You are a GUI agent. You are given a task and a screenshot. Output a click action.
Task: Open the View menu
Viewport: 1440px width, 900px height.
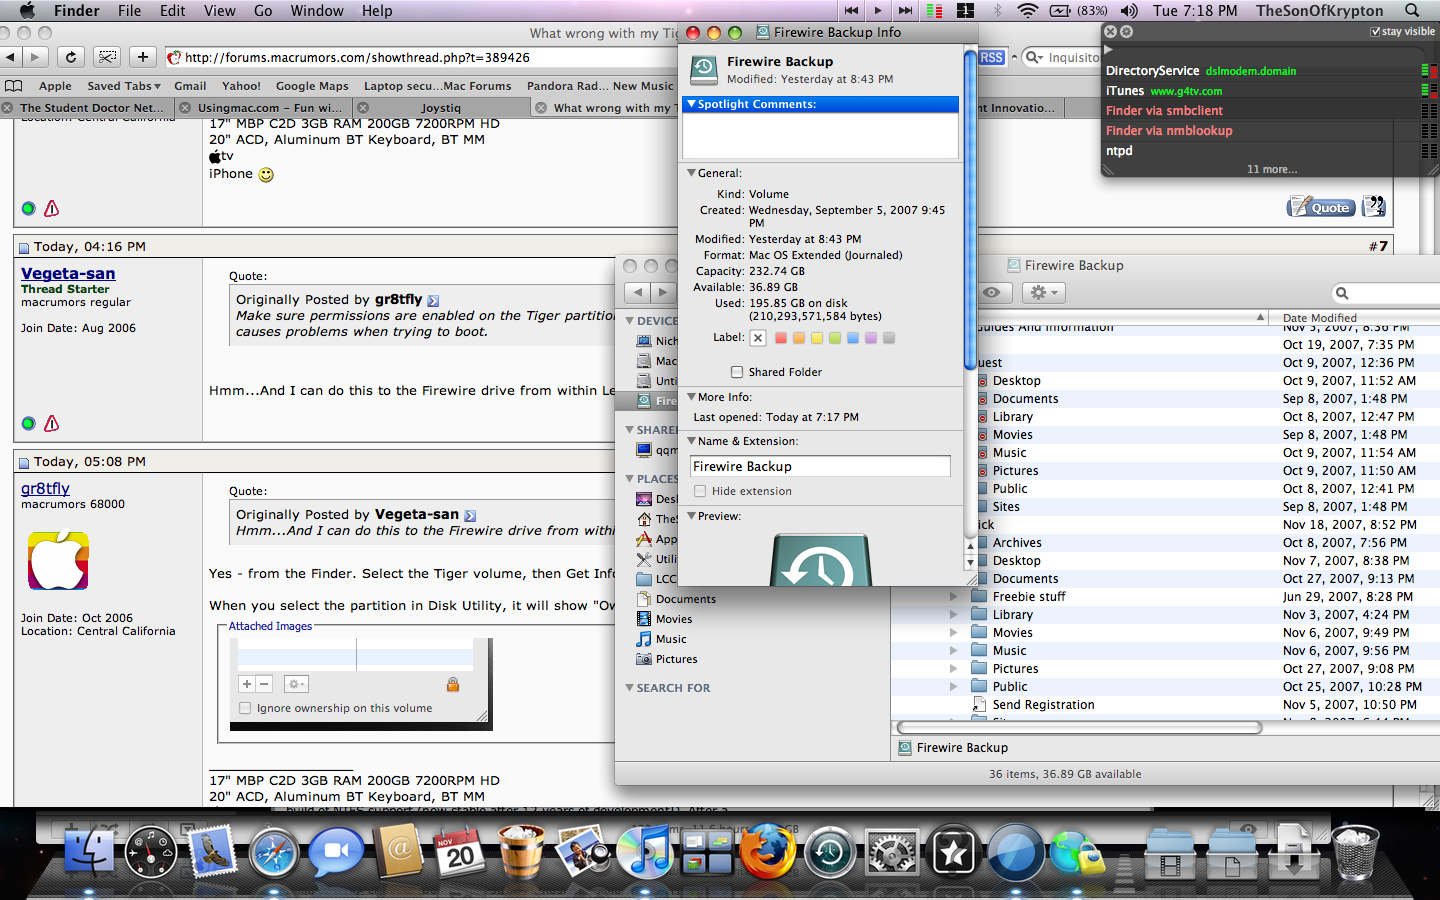[220, 11]
